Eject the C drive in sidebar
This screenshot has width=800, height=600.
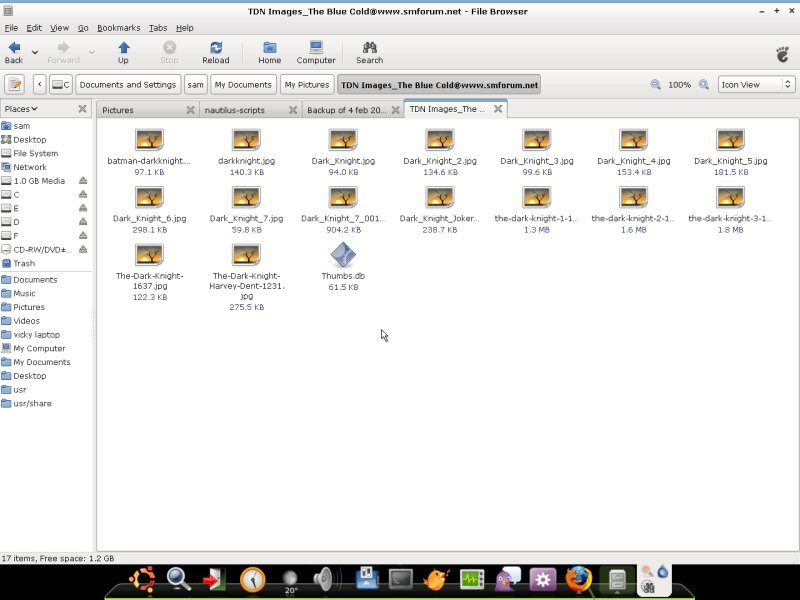[x=83, y=194]
